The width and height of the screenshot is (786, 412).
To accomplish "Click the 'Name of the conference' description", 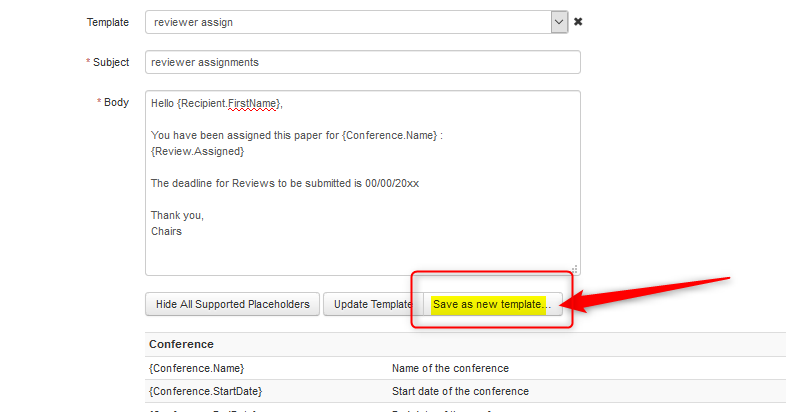I will tap(450, 368).
